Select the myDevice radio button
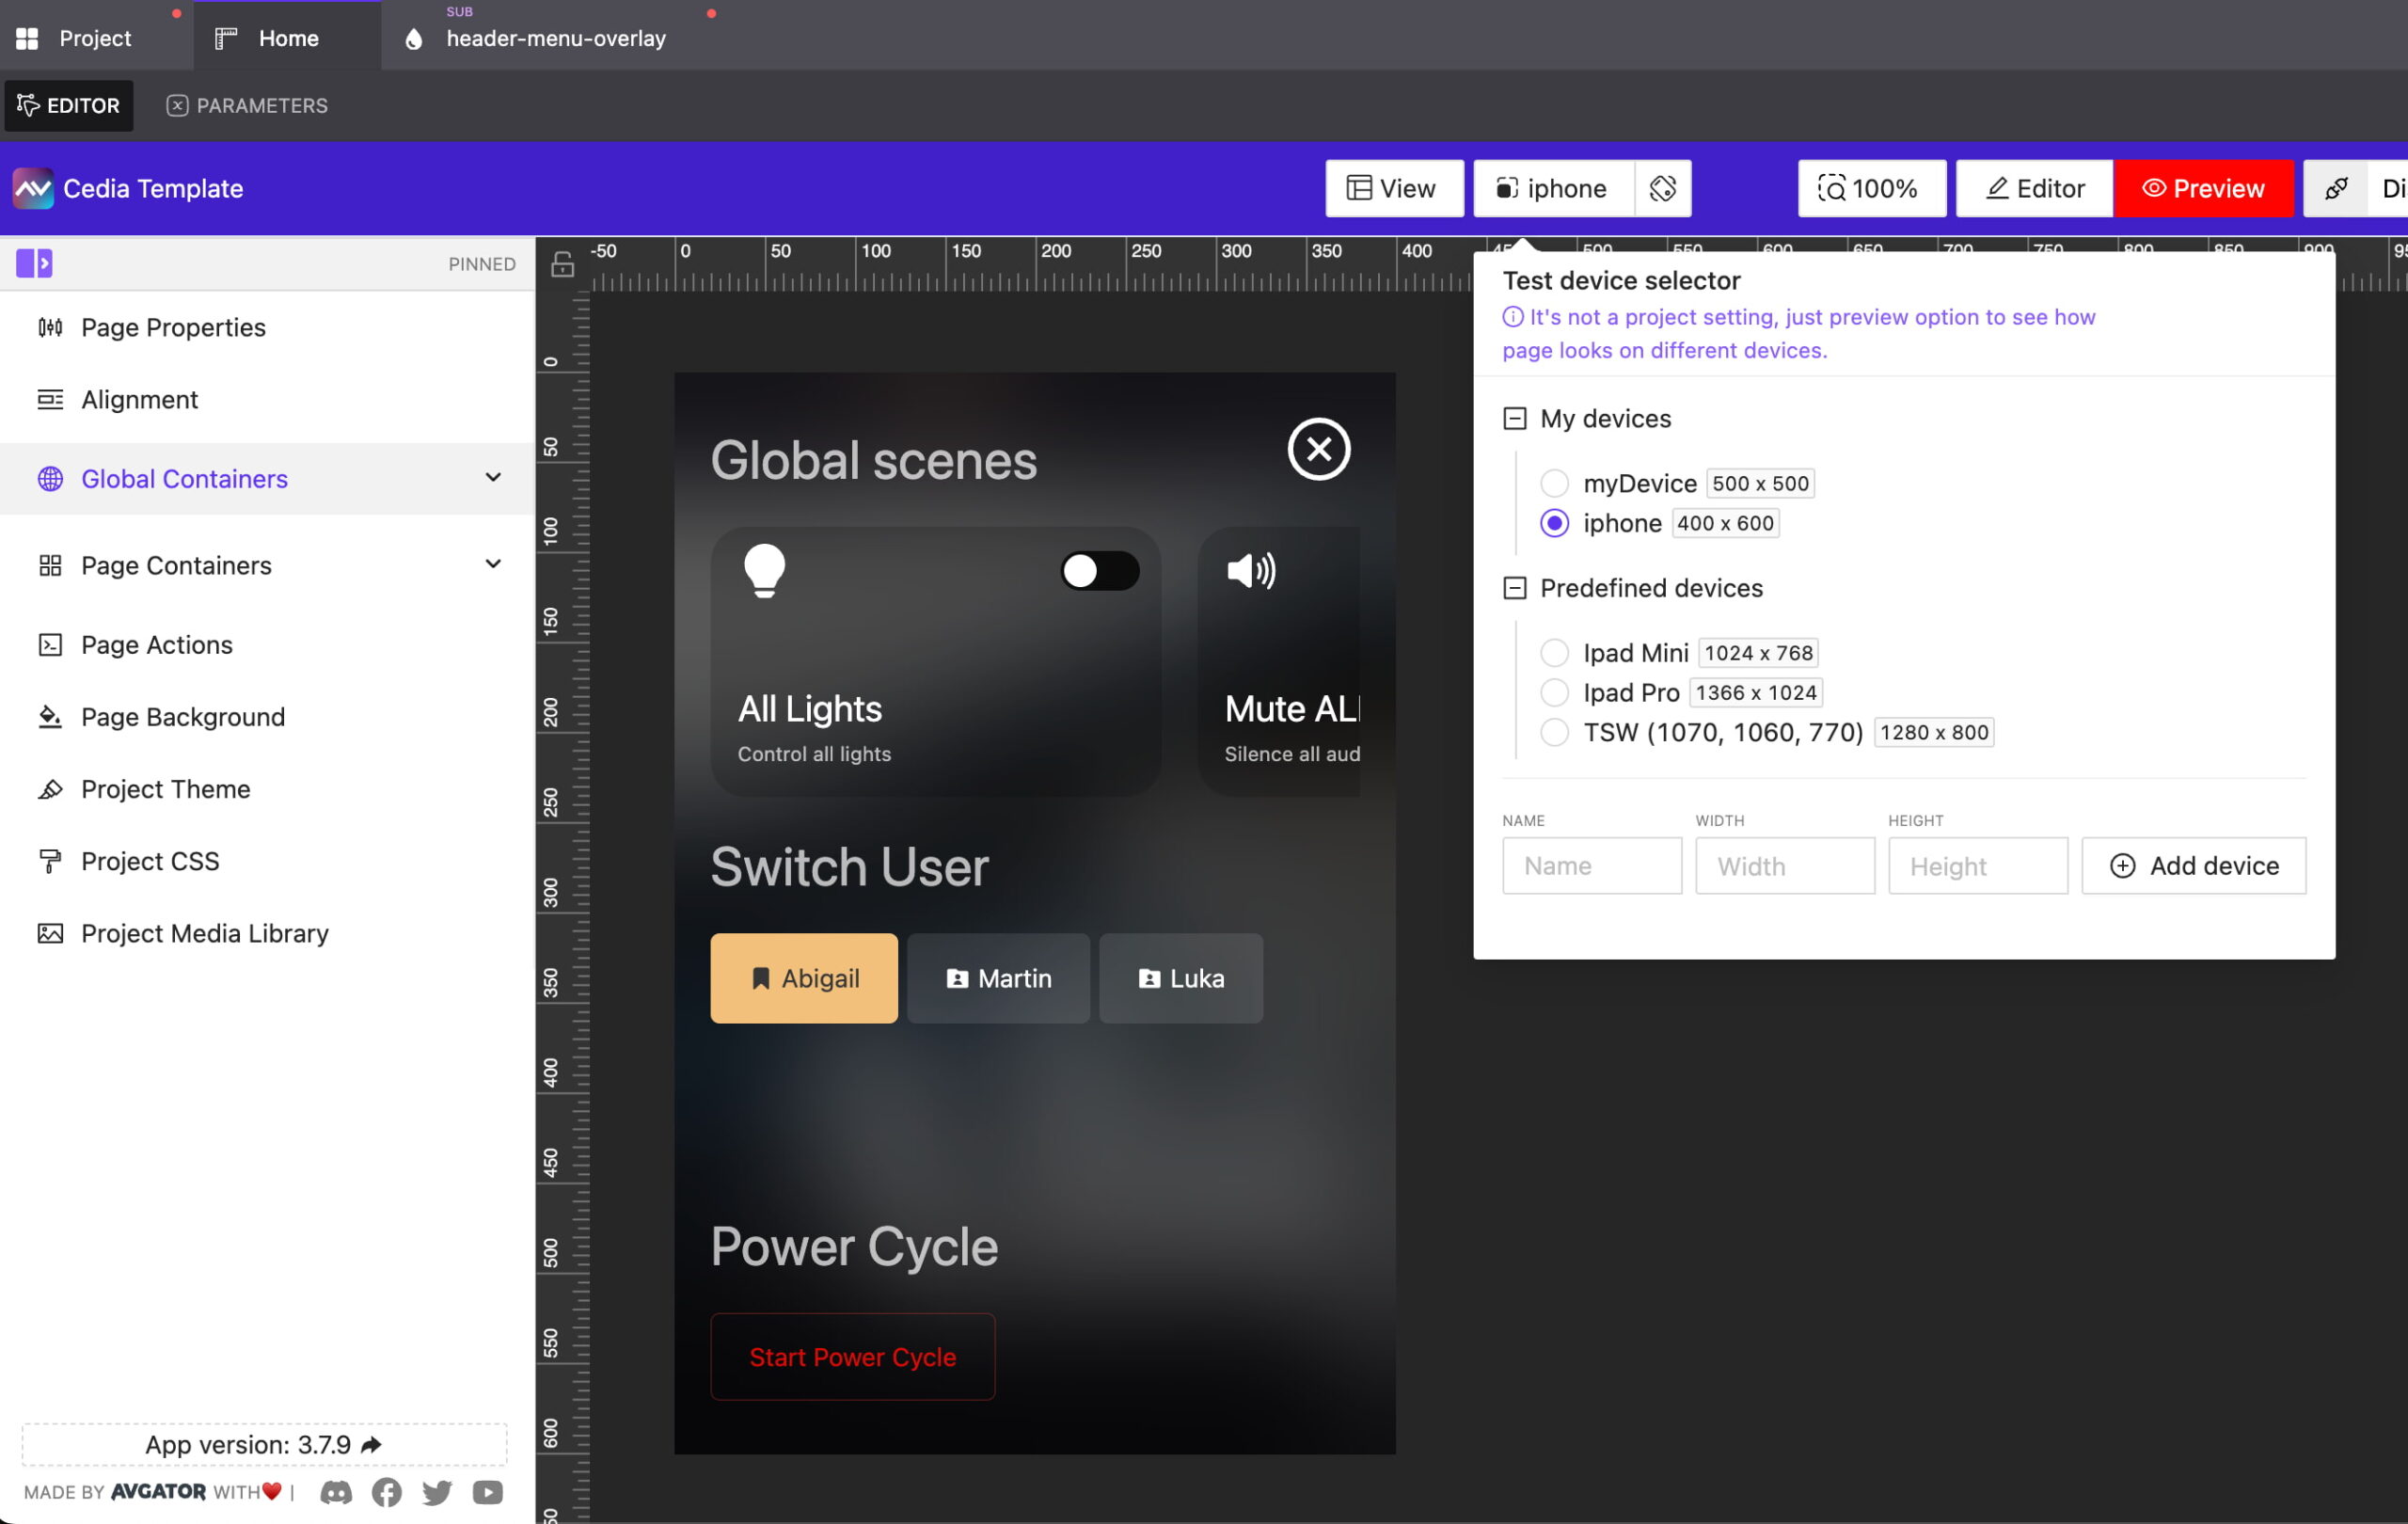 (1555, 483)
